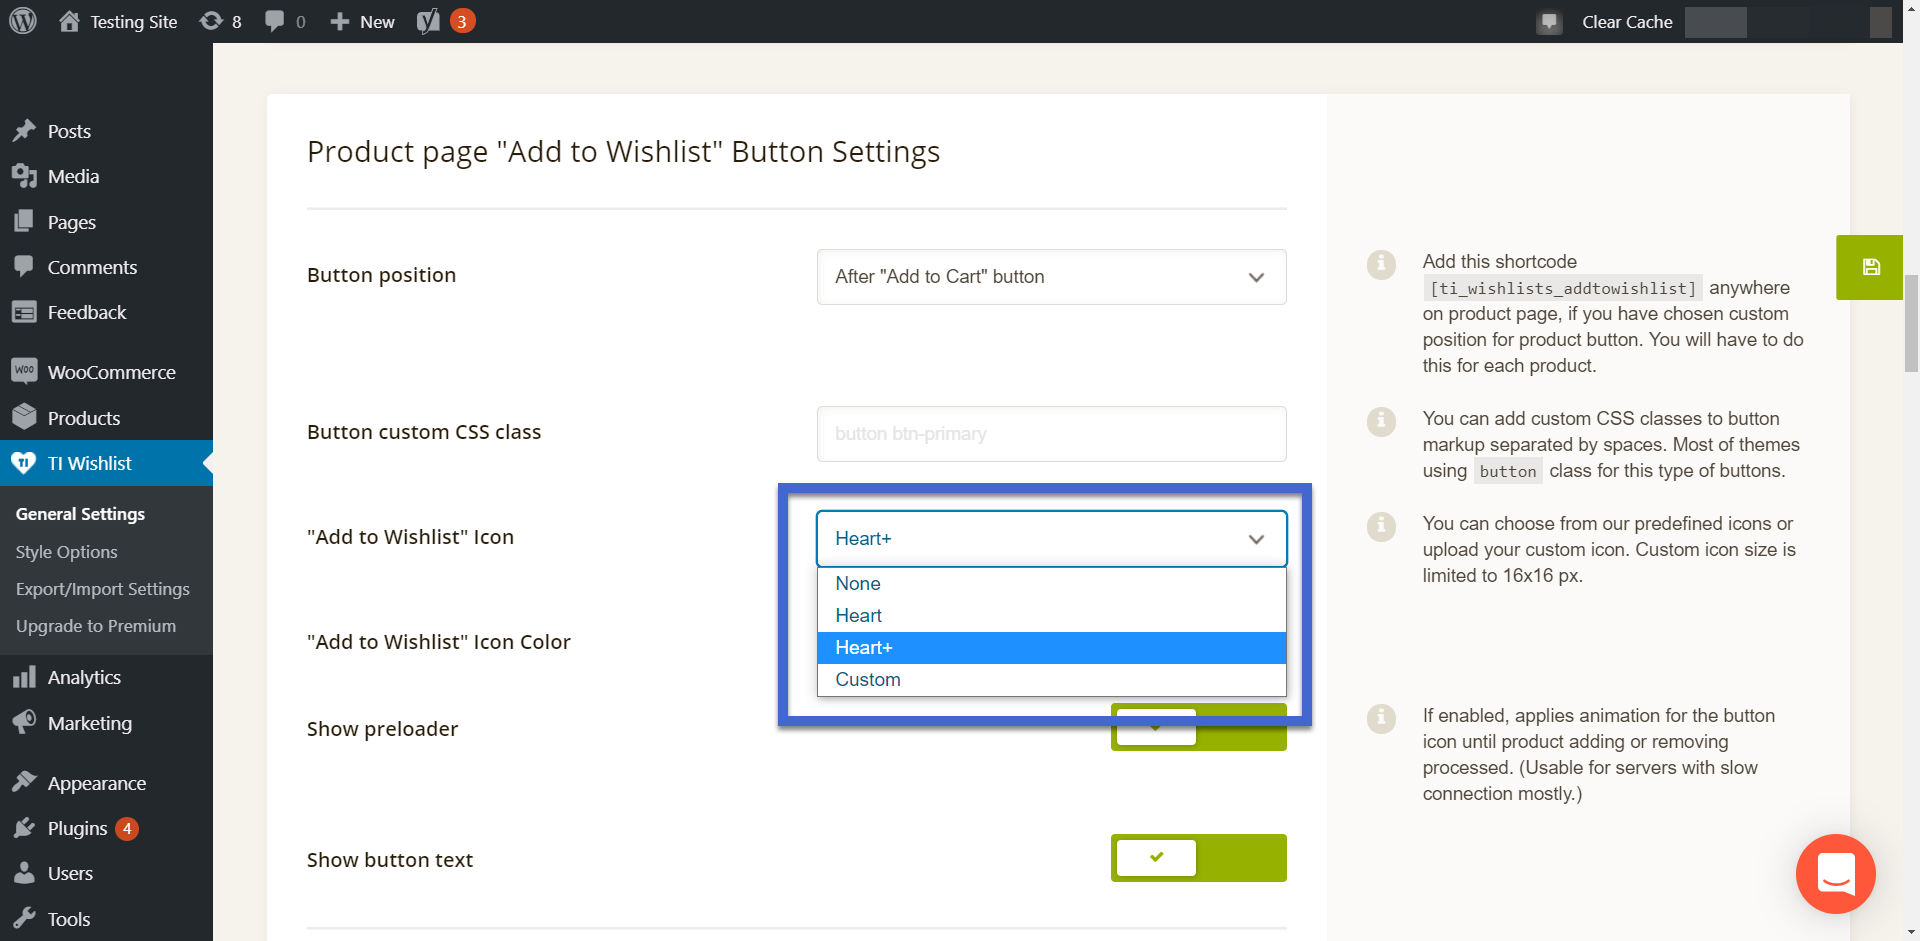Click the Upgrade to Premium link
The width and height of the screenshot is (1920, 941).
pos(96,626)
